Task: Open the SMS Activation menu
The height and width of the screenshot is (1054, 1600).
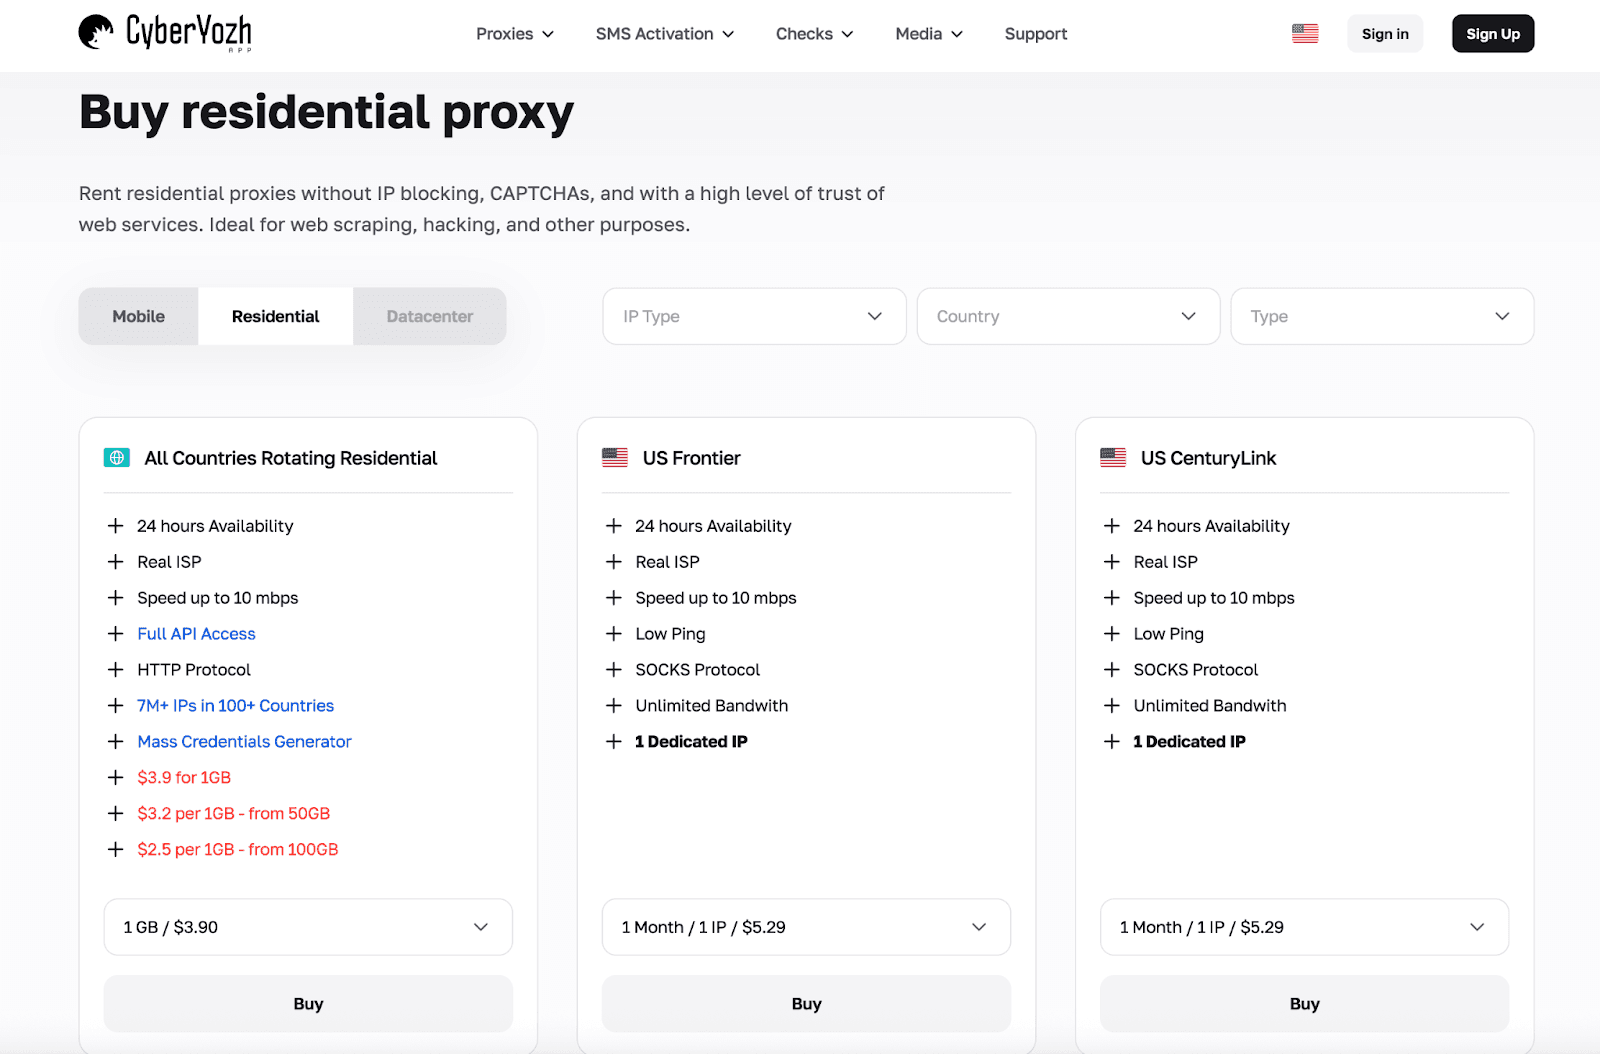Action: tap(665, 34)
